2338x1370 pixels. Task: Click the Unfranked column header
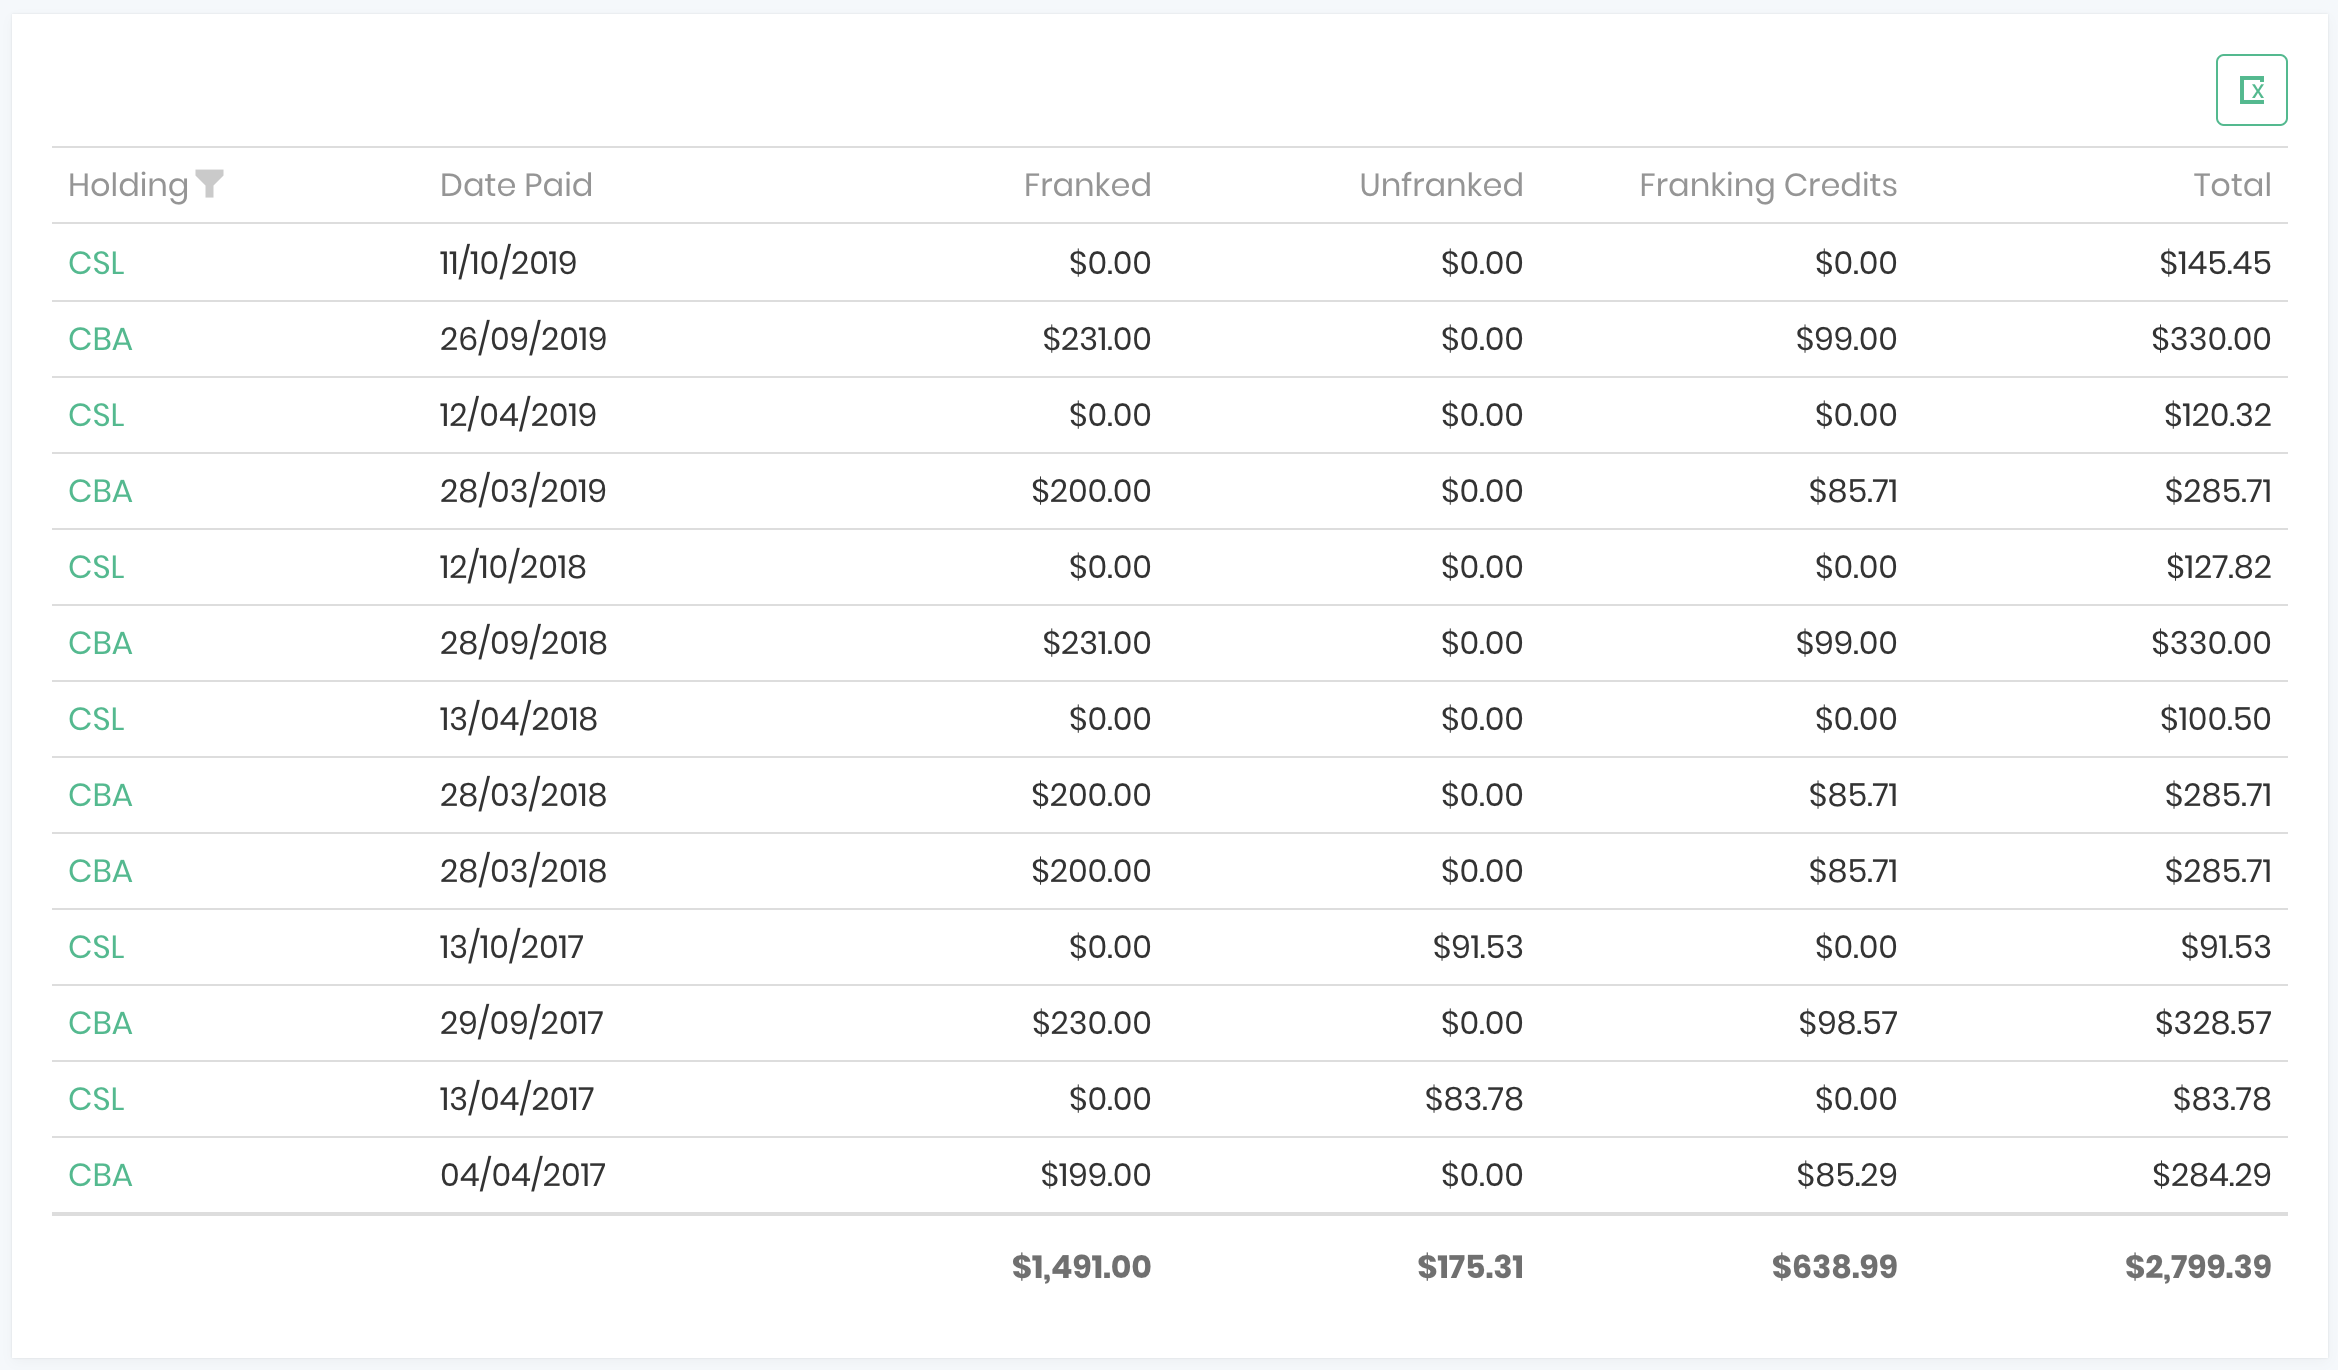pos(1441,185)
